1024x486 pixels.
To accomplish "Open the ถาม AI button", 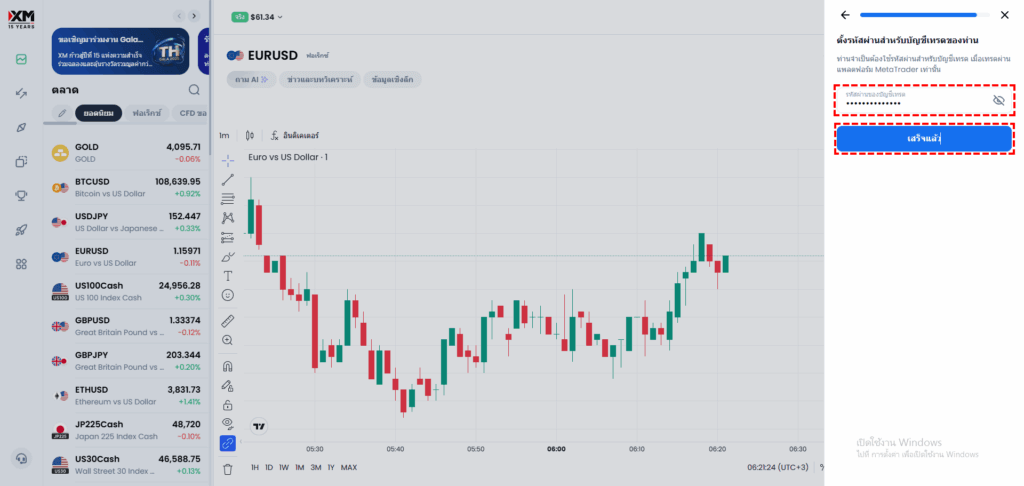I will 251,79.
